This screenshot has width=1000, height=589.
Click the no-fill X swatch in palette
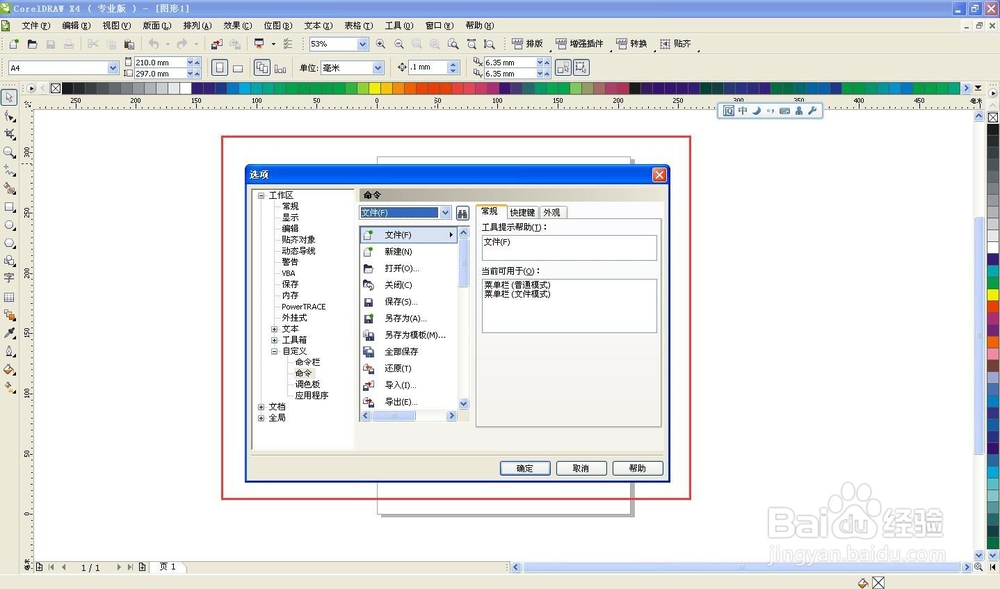click(x=55, y=88)
